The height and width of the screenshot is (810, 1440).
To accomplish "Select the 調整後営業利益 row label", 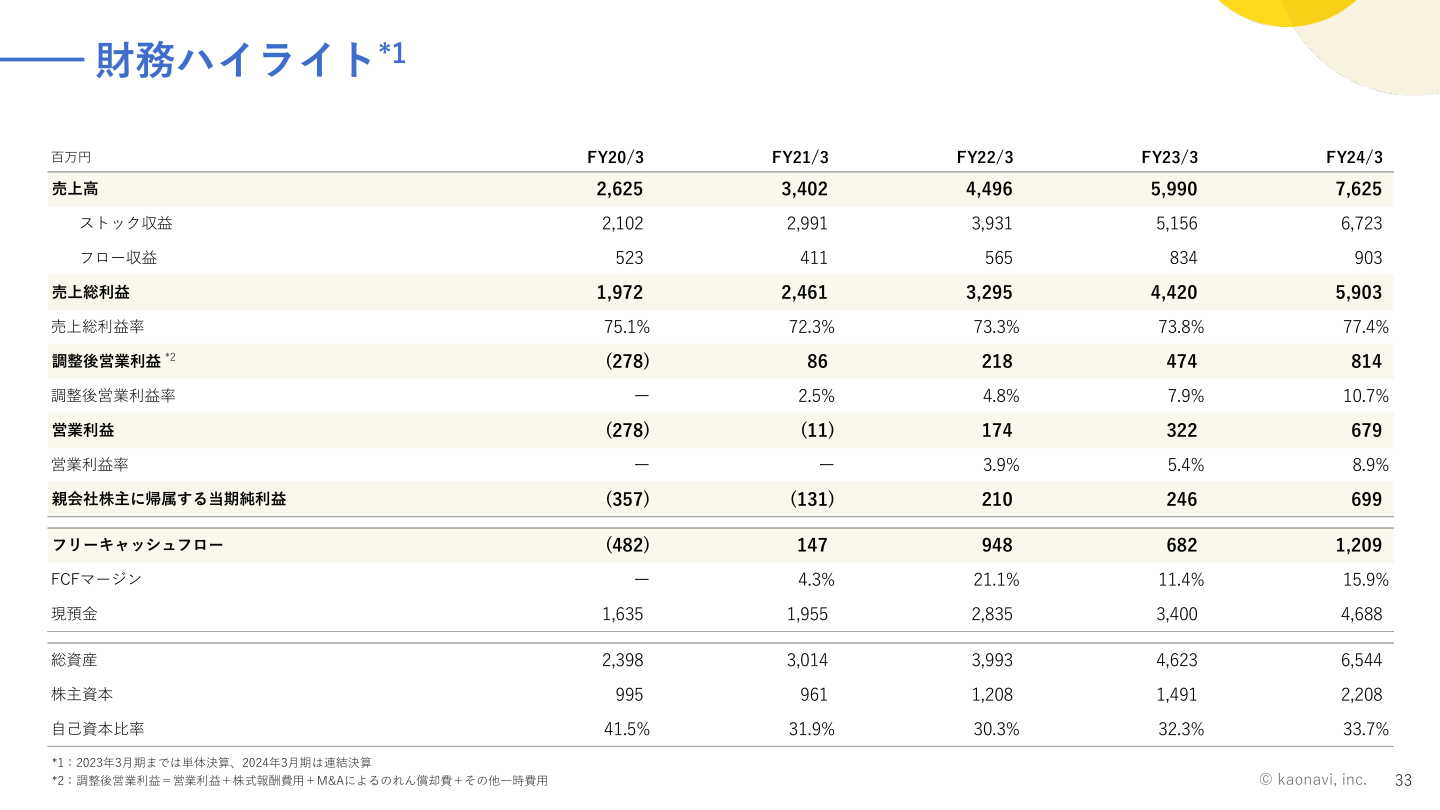I will [106, 361].
